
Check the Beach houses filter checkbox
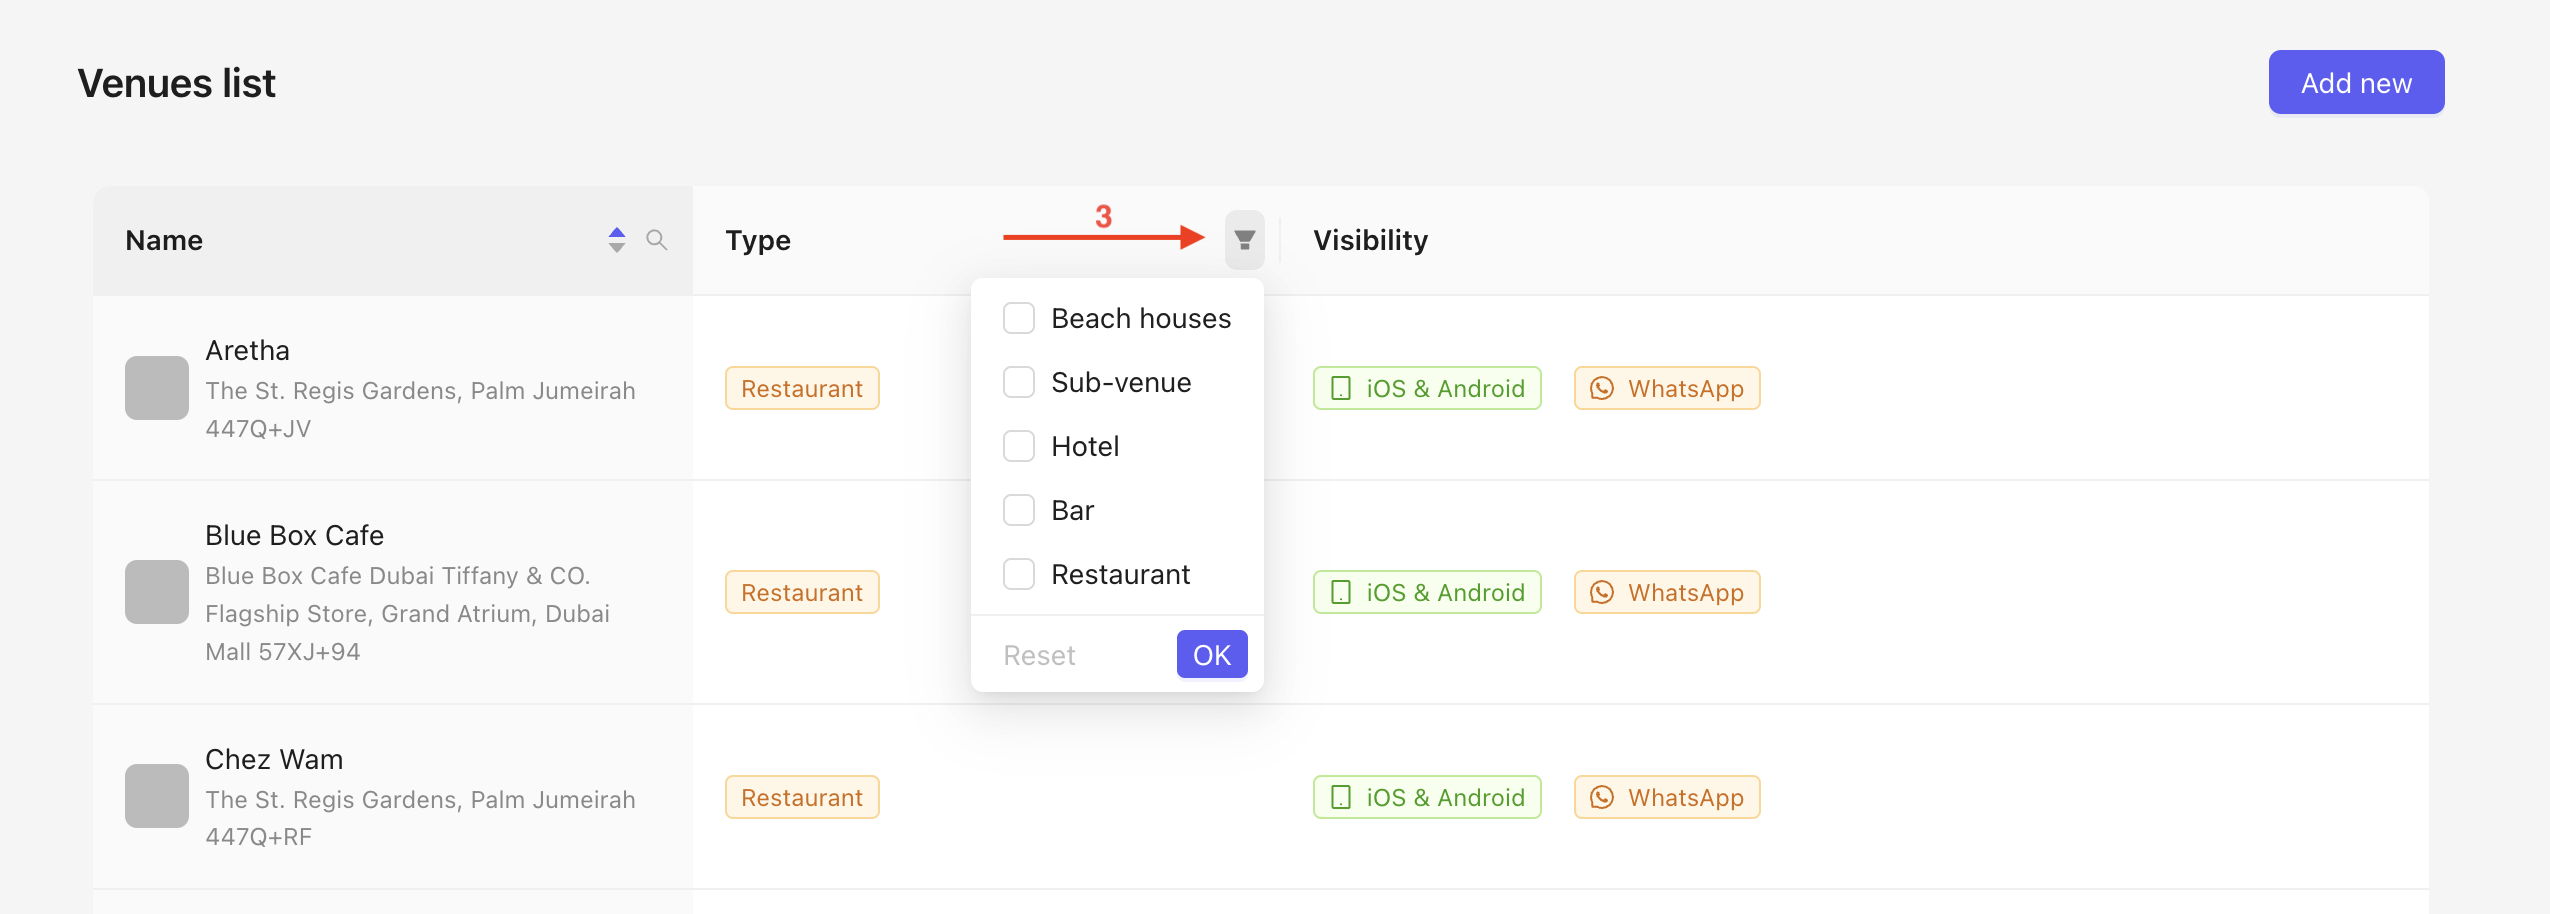1019,318
